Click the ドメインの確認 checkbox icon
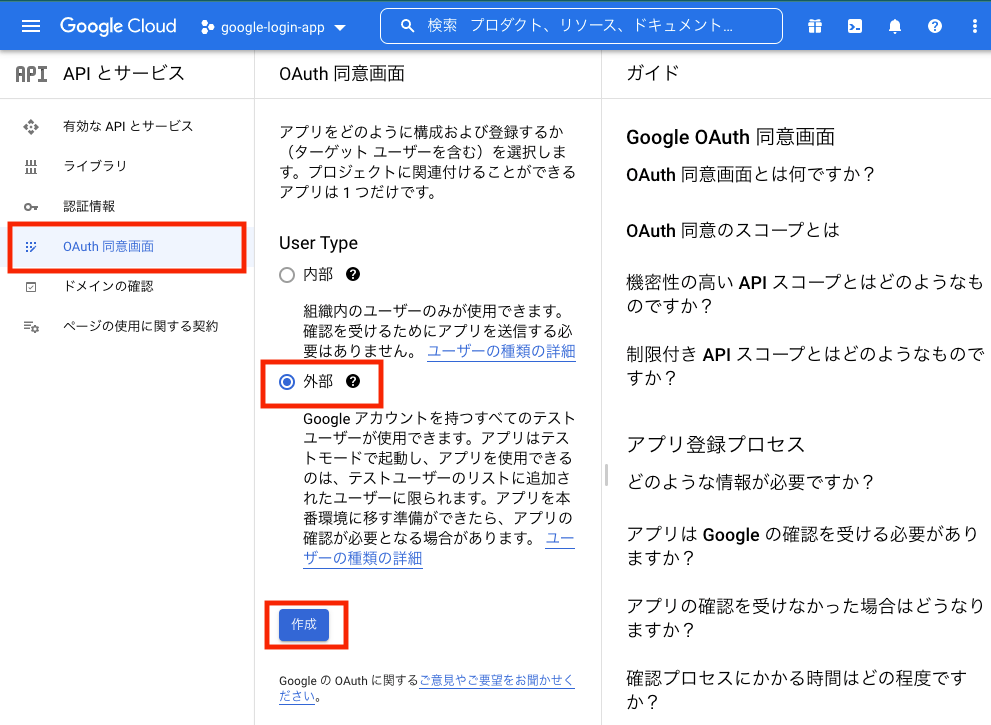Viewport: 991px width, 725px height. (30, 287)
